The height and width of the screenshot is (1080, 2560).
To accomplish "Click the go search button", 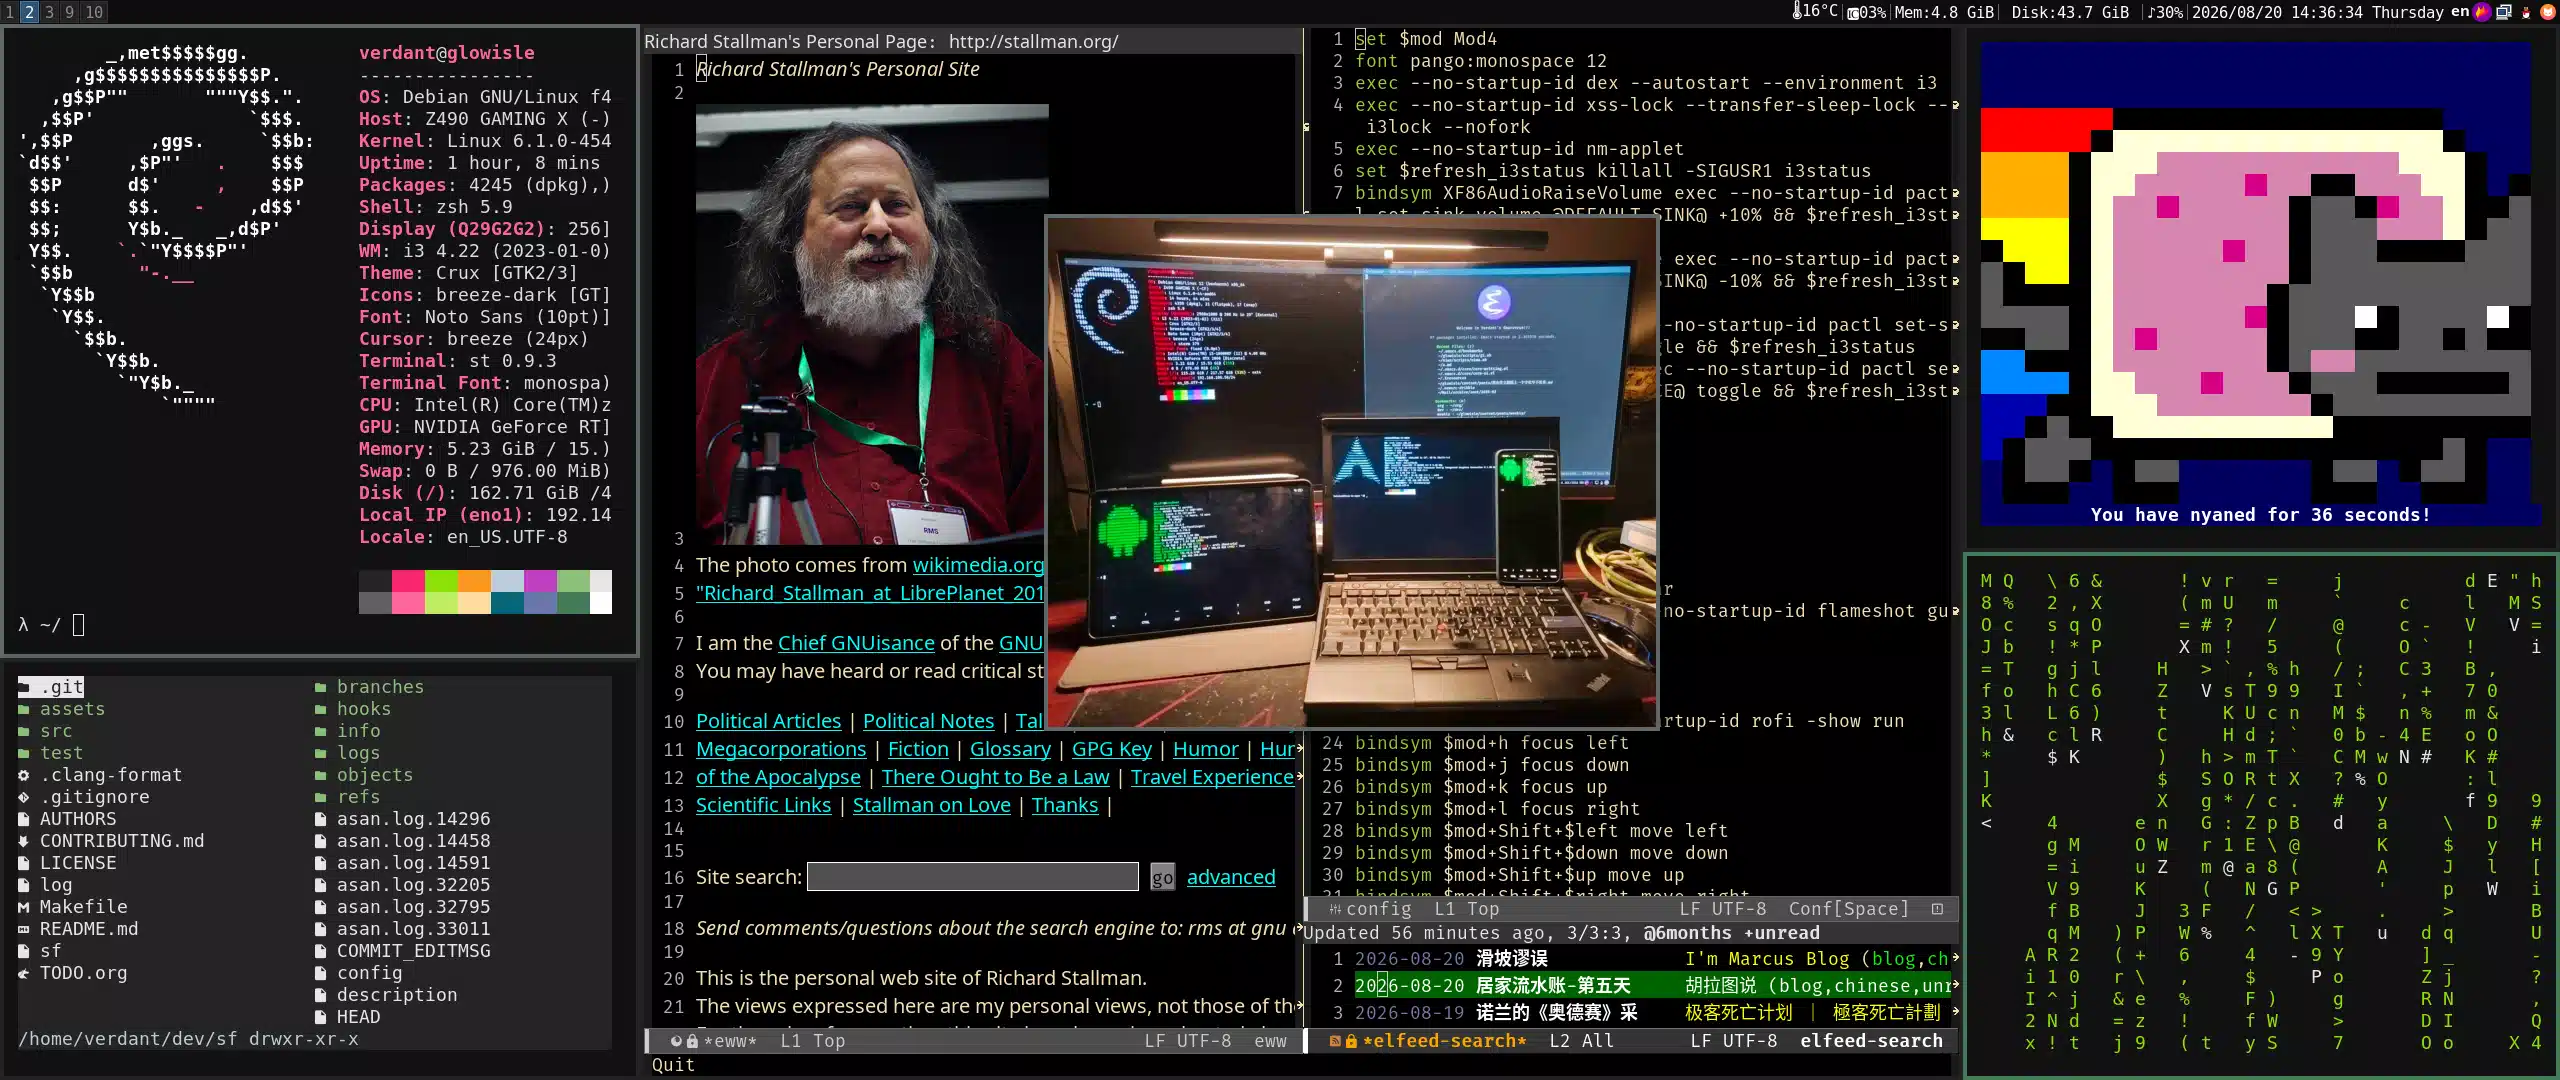I will [x=1162, y=877].
